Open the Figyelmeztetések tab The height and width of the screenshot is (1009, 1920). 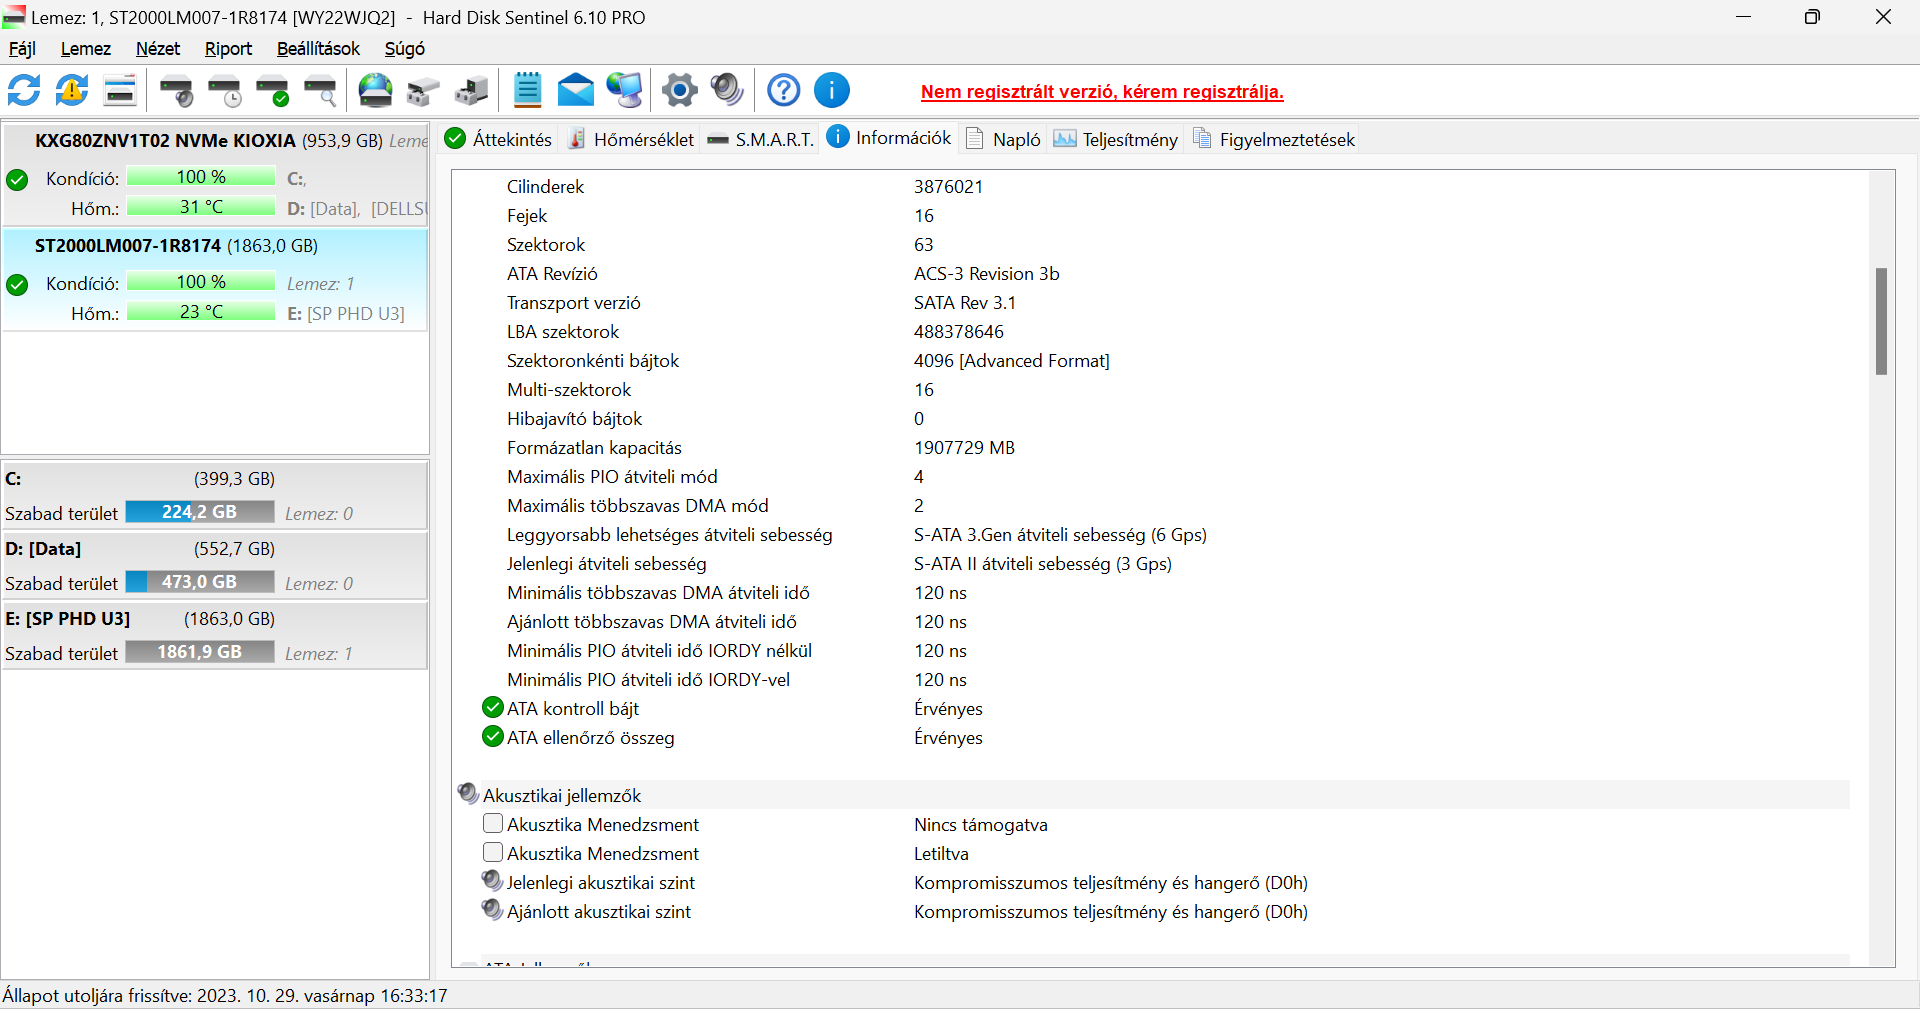pyautogui.click(x=1274, y=139)
